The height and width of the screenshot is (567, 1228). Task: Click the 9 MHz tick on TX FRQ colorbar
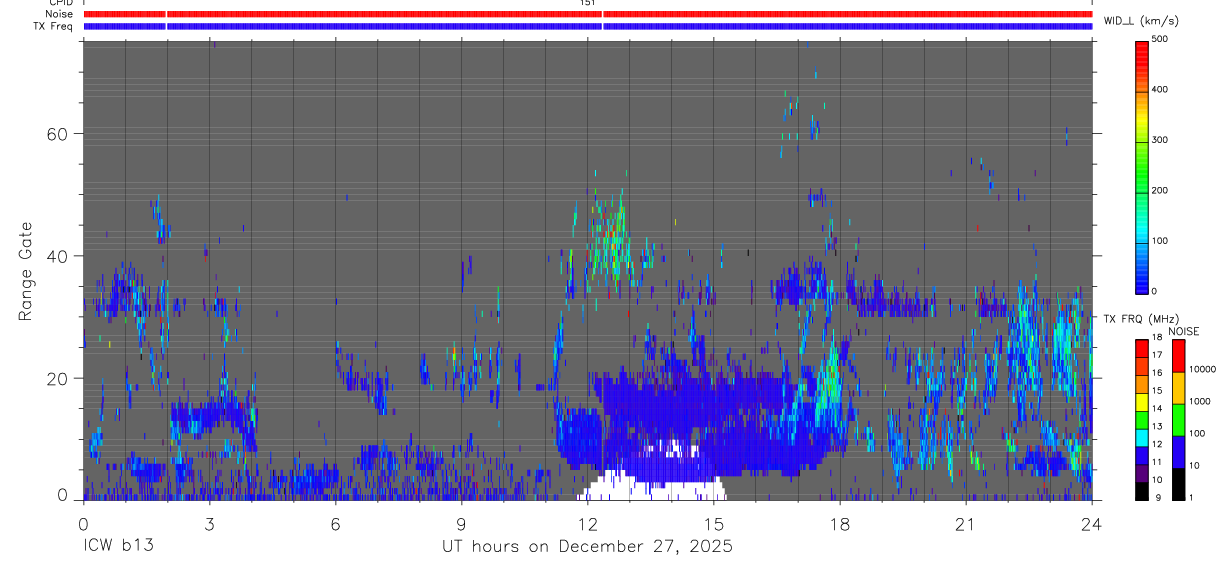click(1157, 497)
